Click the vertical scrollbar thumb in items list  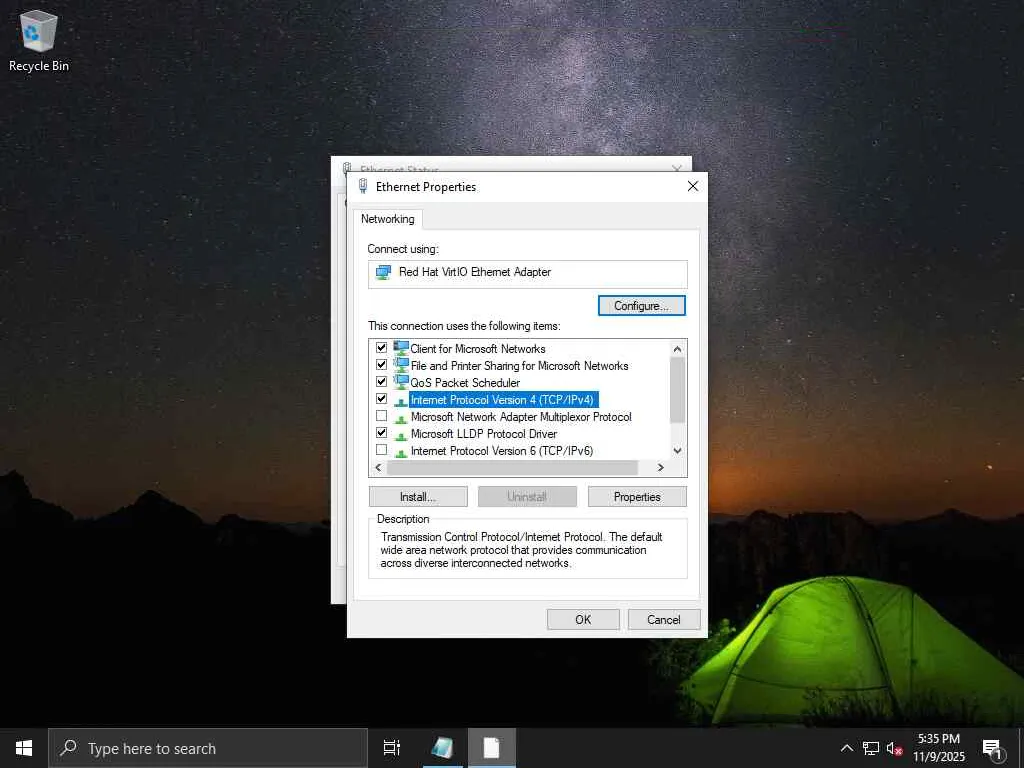677,390
